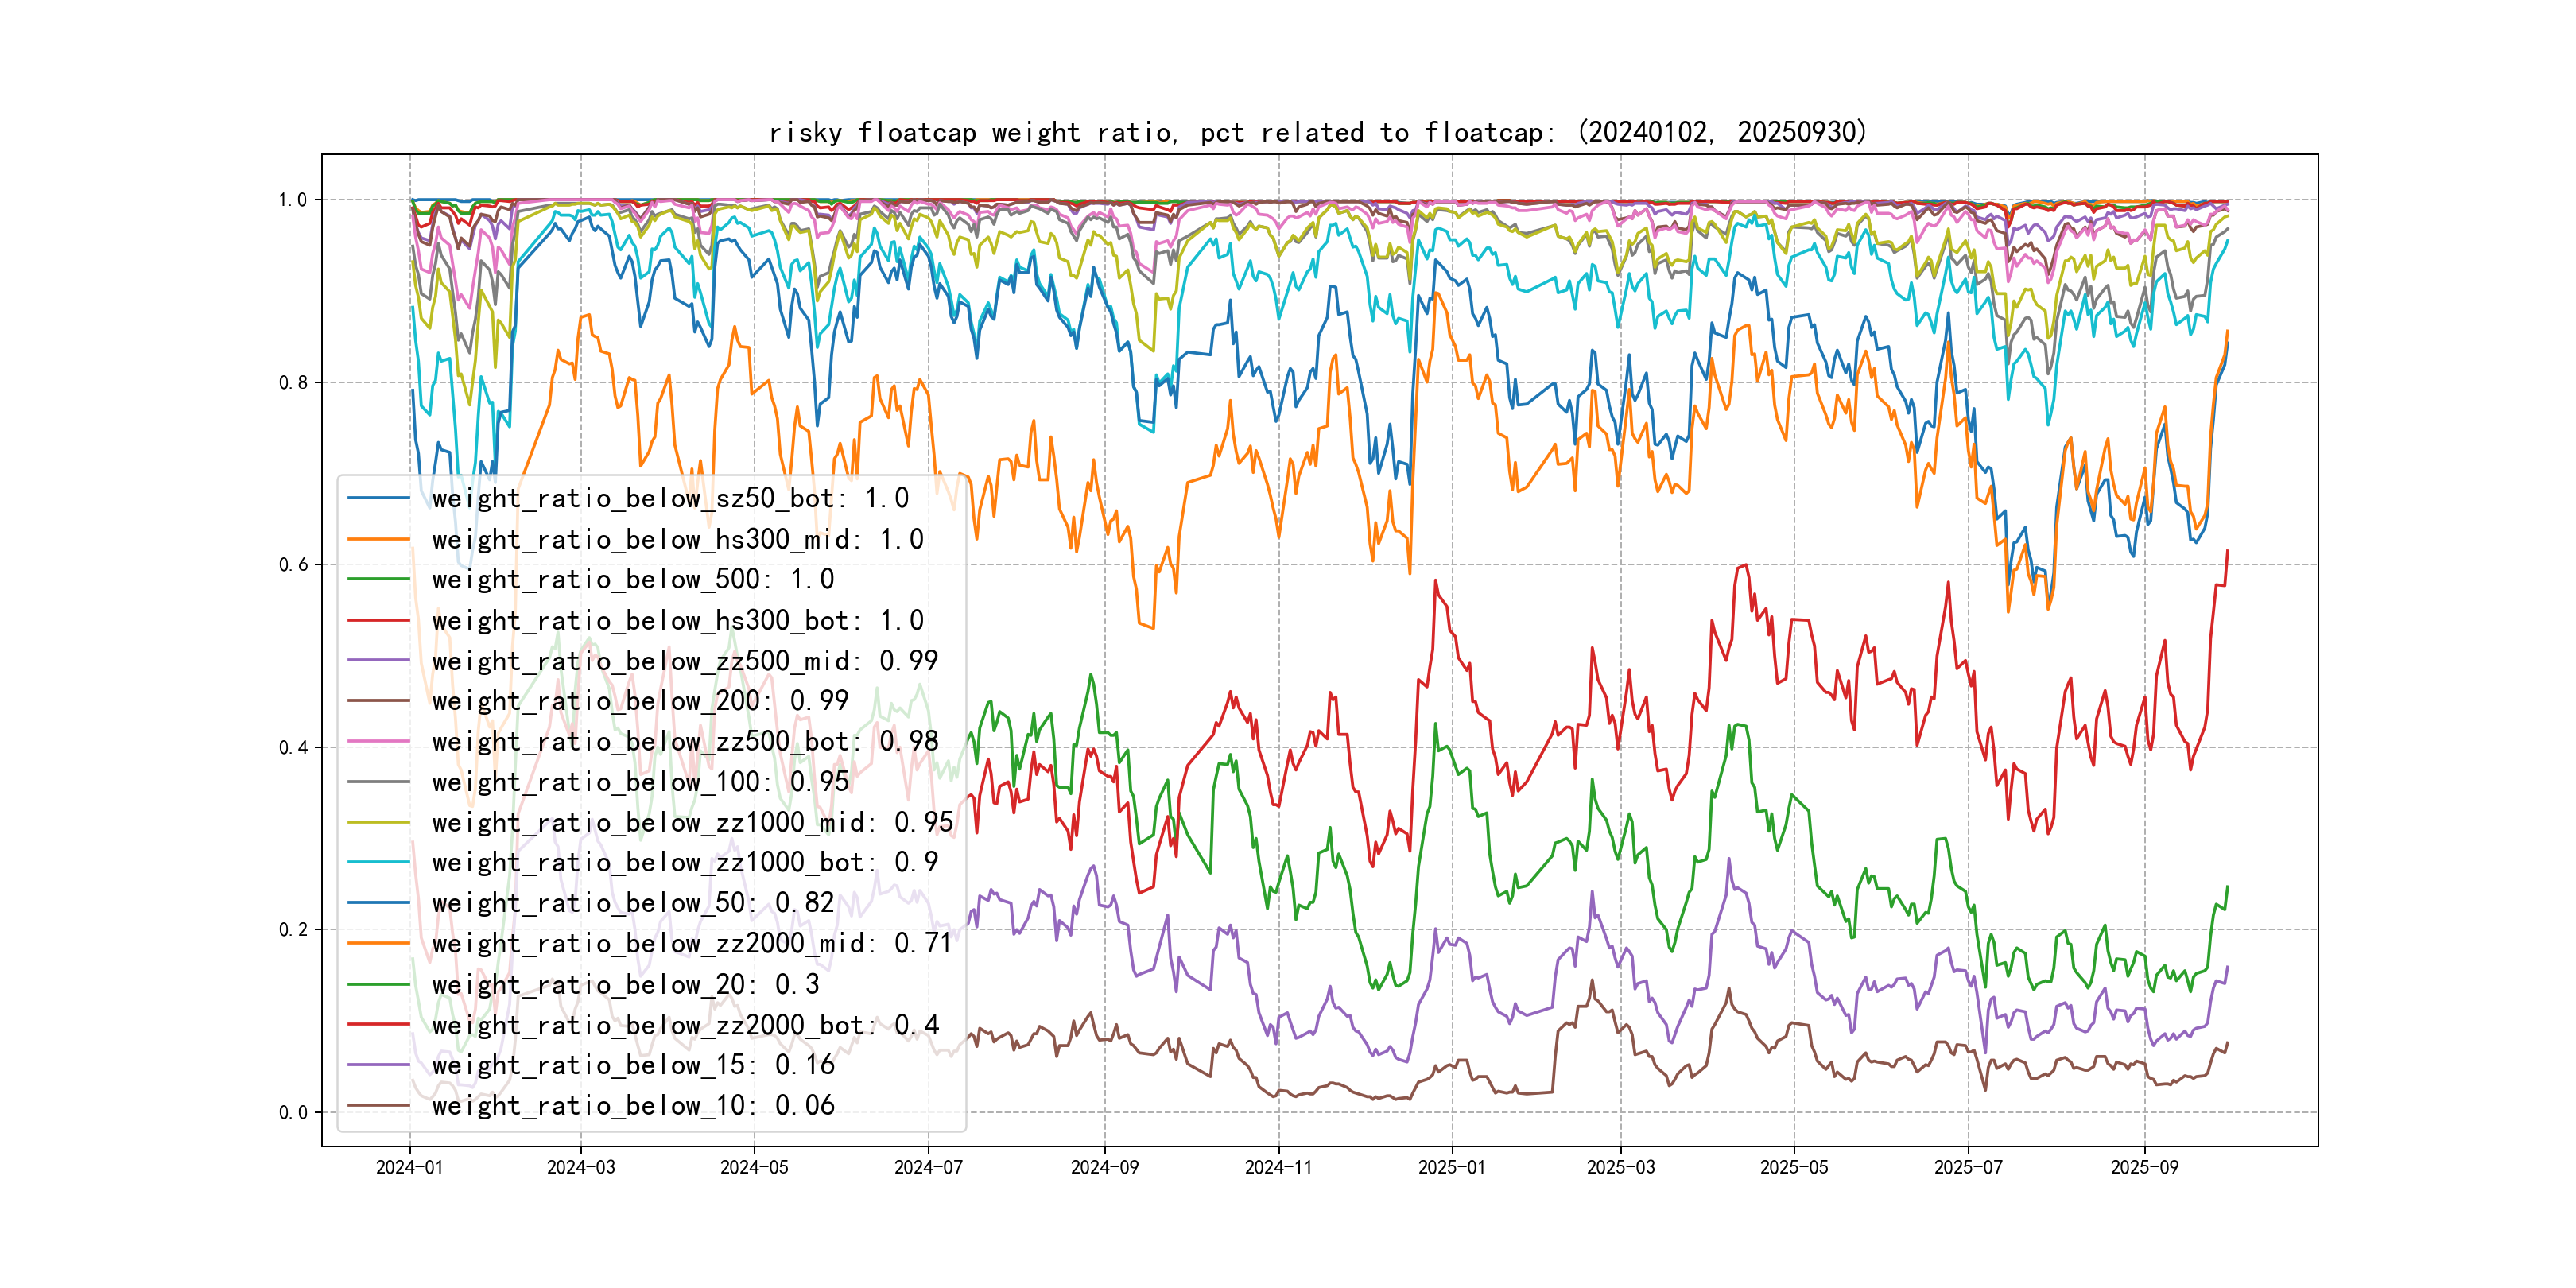Click legend label weight_ratio_below_10

[632, 1106]
